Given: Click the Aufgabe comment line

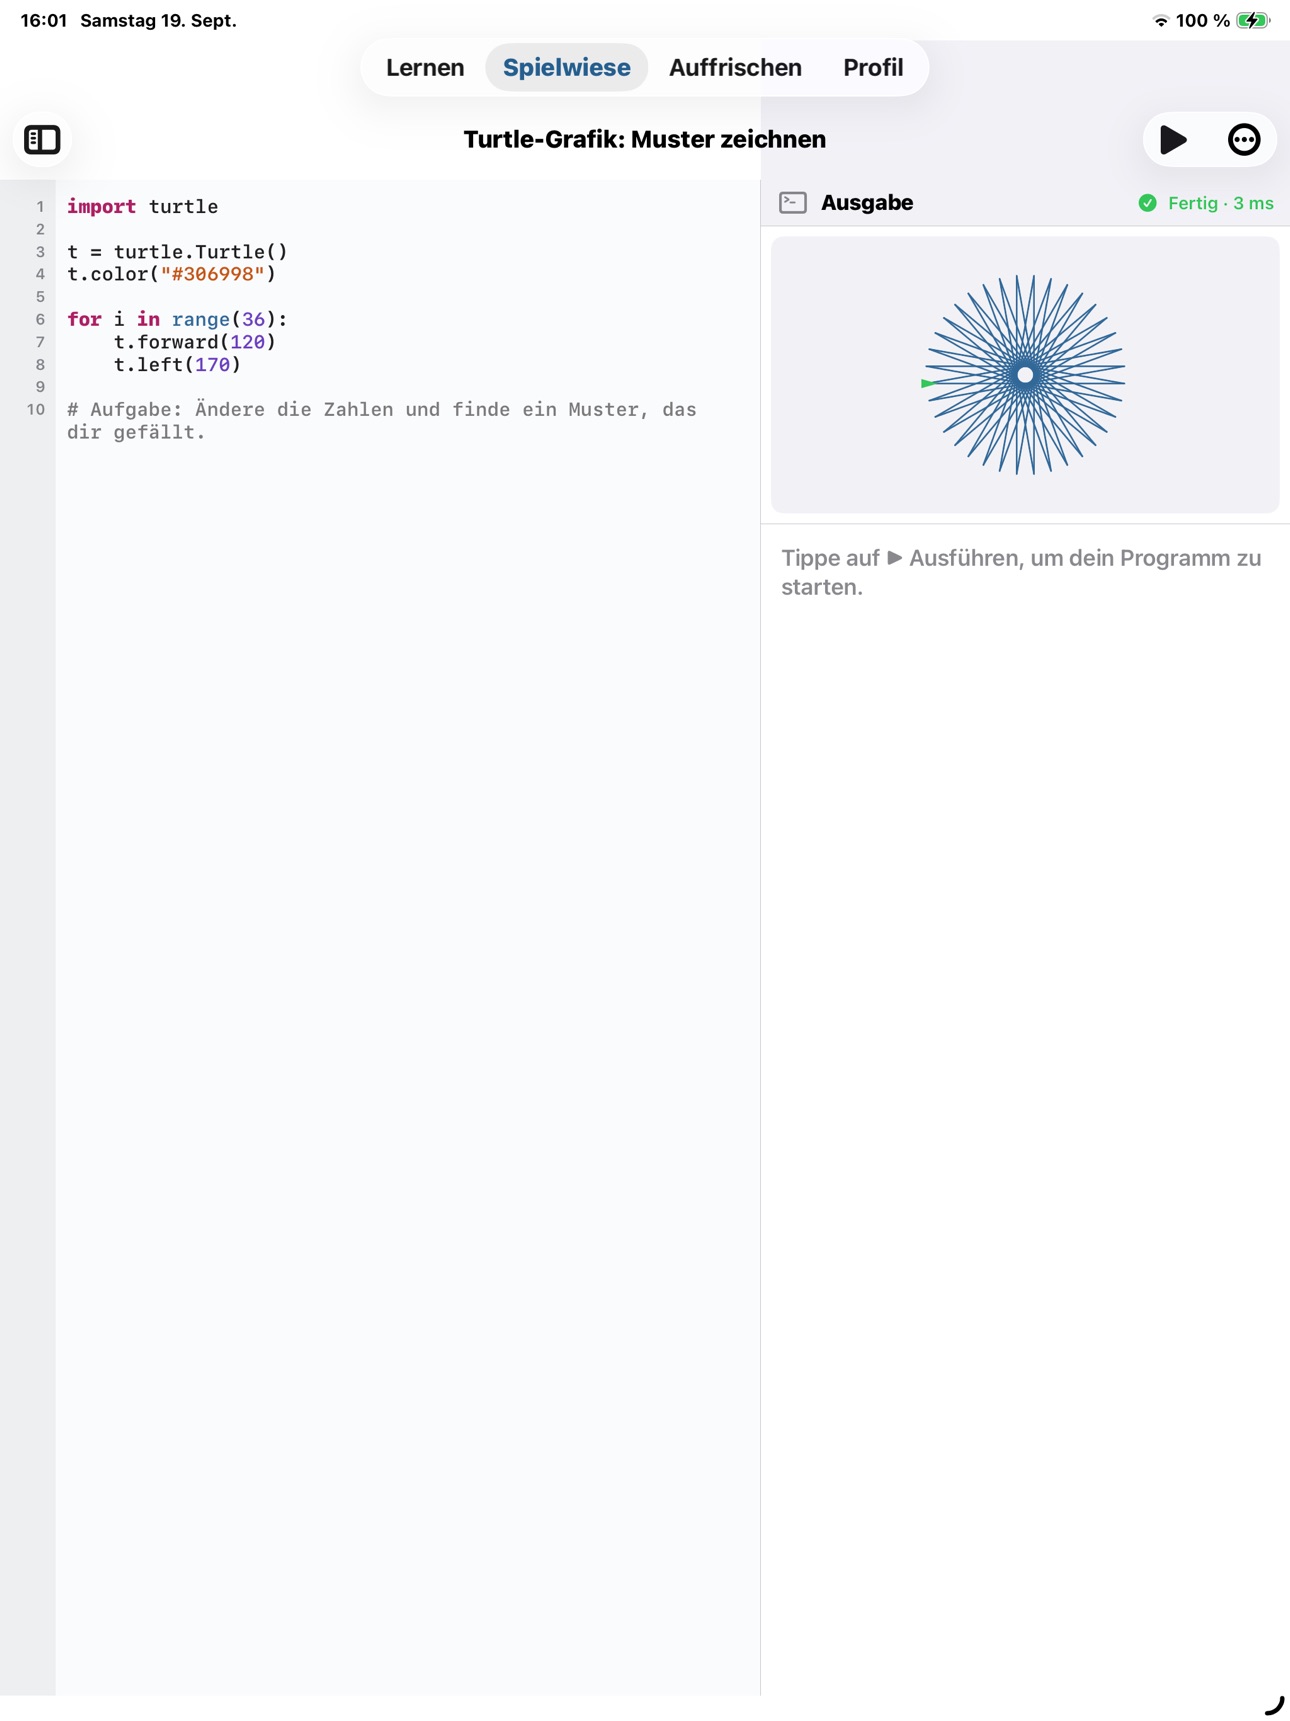Looking at the screenshot, I should [x=382, y=421].
